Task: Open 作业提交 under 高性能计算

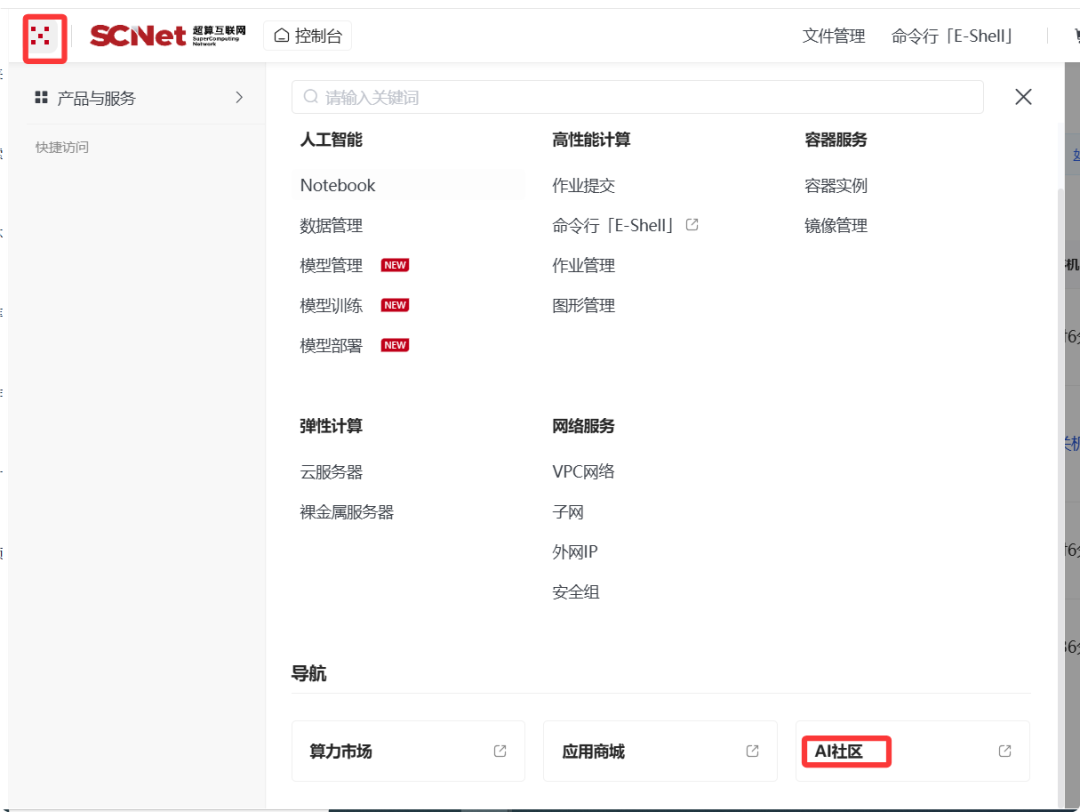Action: [x=583, y=185]
